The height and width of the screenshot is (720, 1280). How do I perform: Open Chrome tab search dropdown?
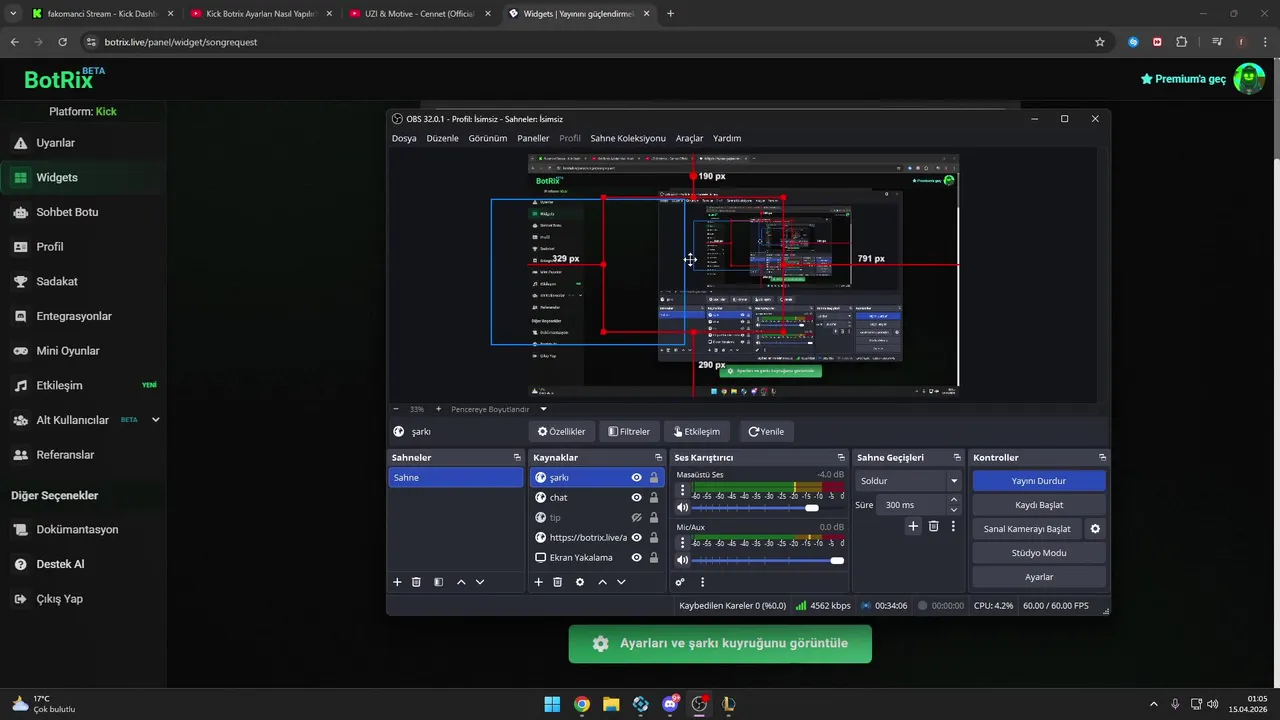coord(13,14)
